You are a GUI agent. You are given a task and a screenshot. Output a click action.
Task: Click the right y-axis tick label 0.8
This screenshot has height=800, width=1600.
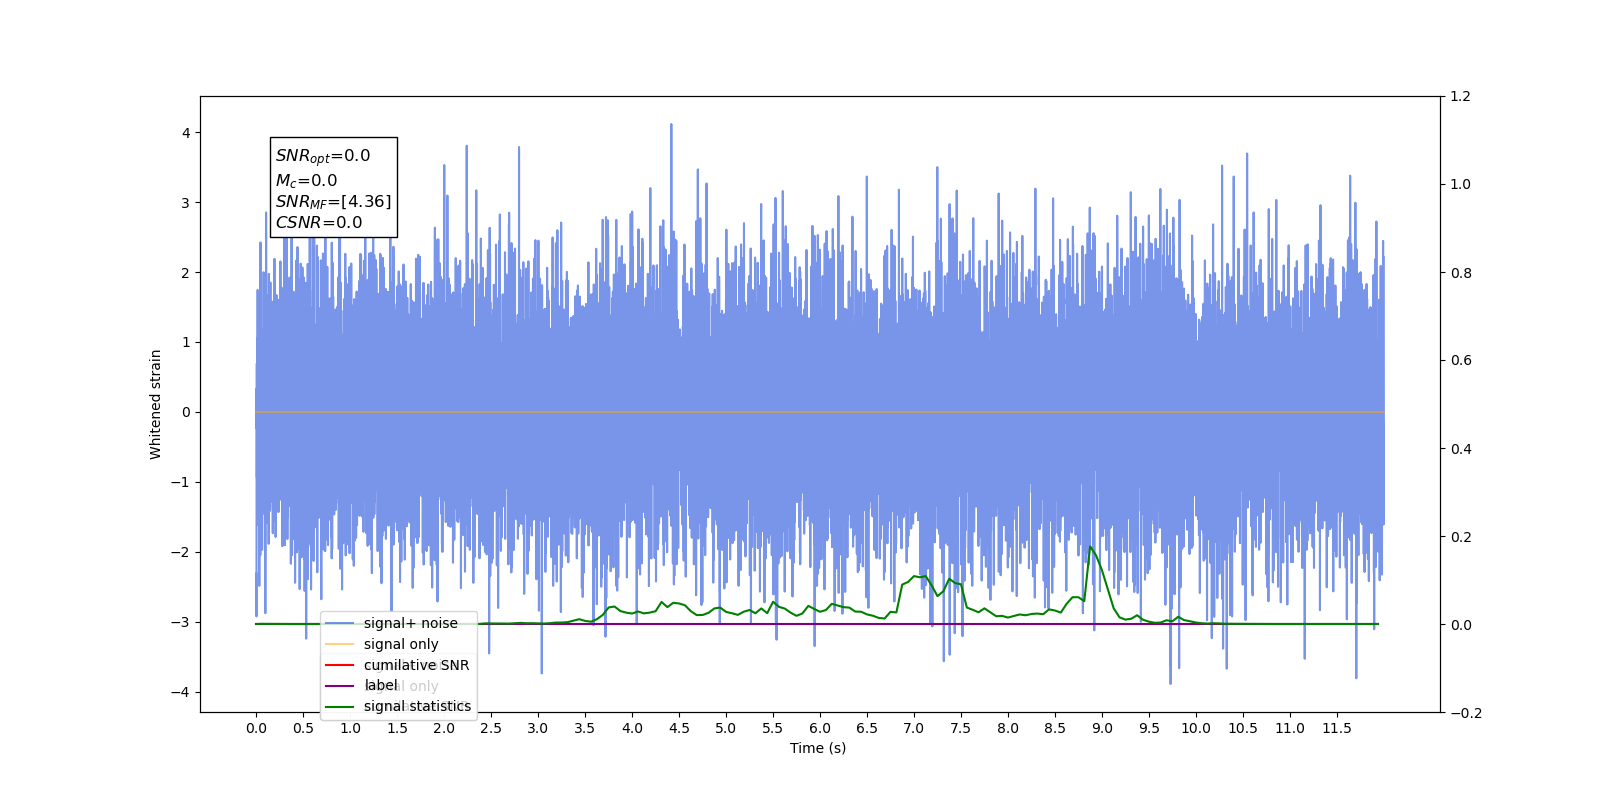(1461, 273)
